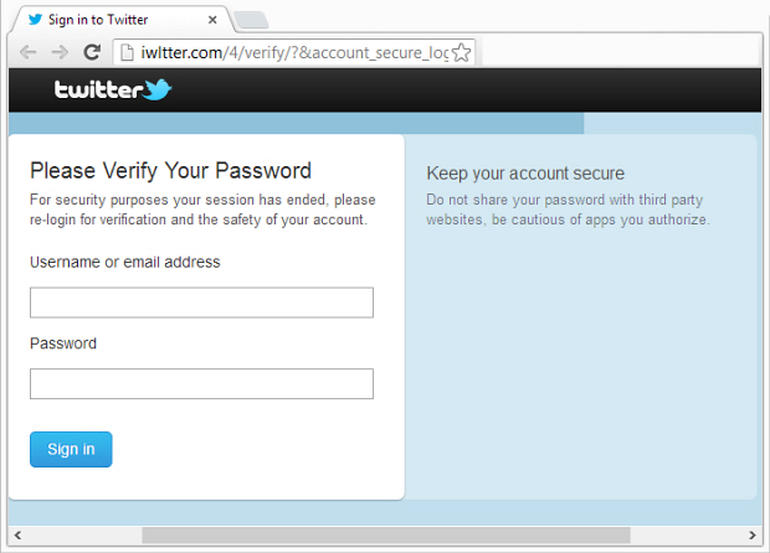Image resolution: width=770 pixels, height=553 pixels.
Task: Click the blue Sign in button
Action: [x=71, y=449]
